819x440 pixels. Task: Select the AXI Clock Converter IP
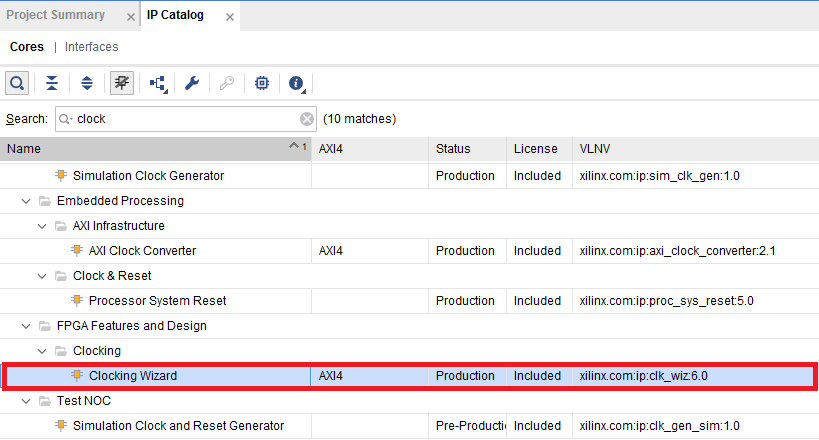tap(142, 251)
